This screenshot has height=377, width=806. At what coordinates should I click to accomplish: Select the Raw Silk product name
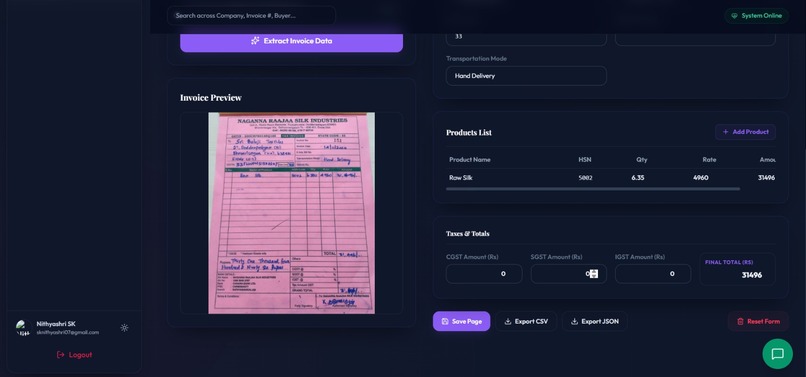click(461, 177)
